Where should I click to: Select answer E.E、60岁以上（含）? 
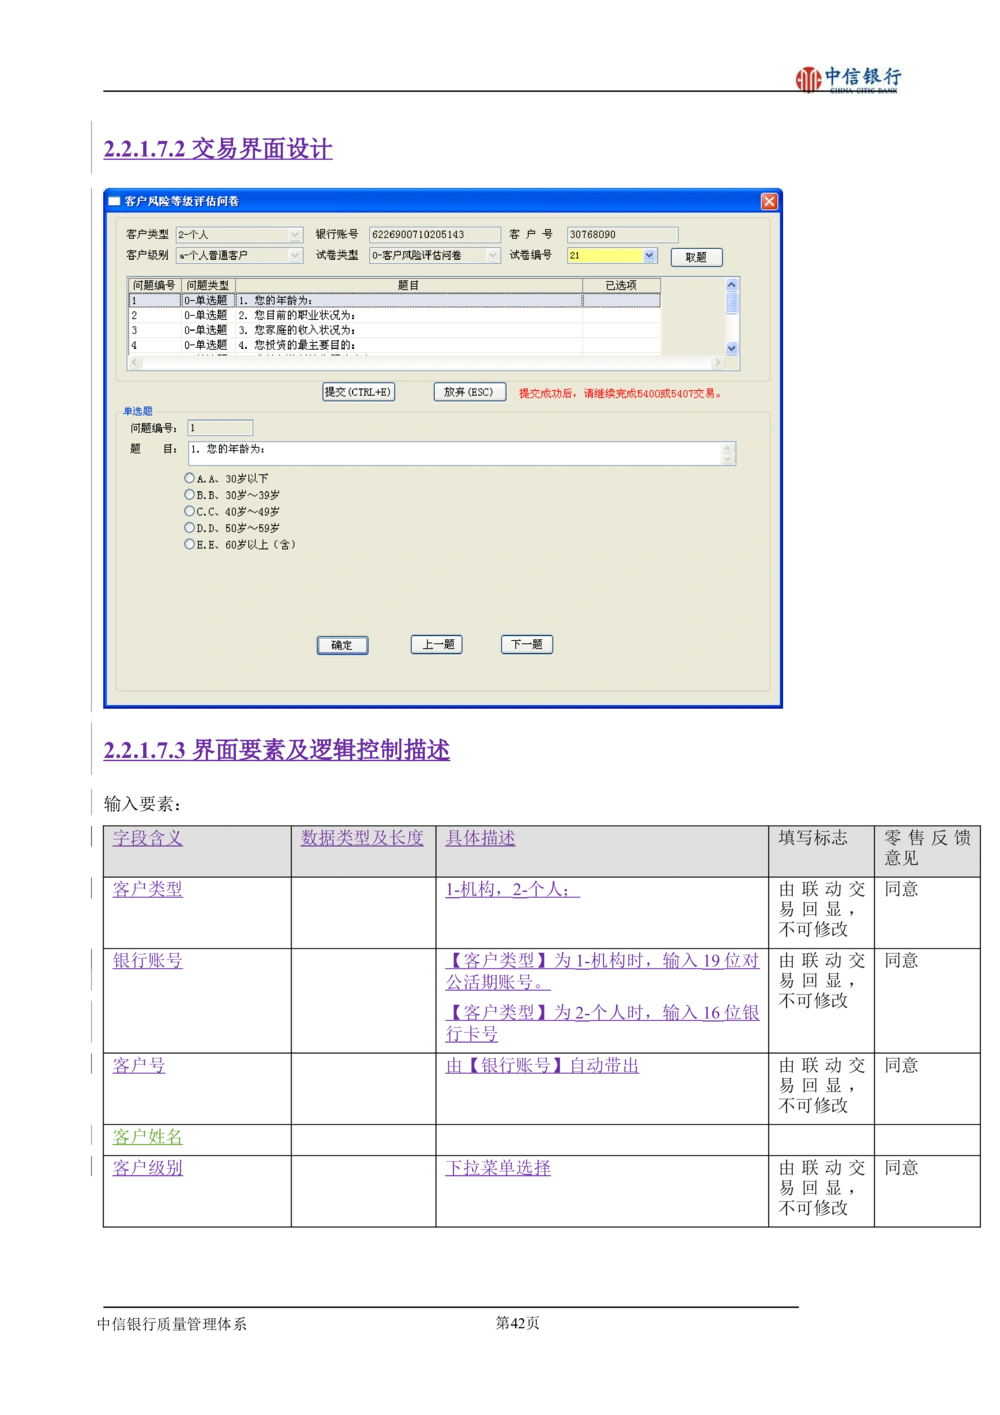[187, 545]
